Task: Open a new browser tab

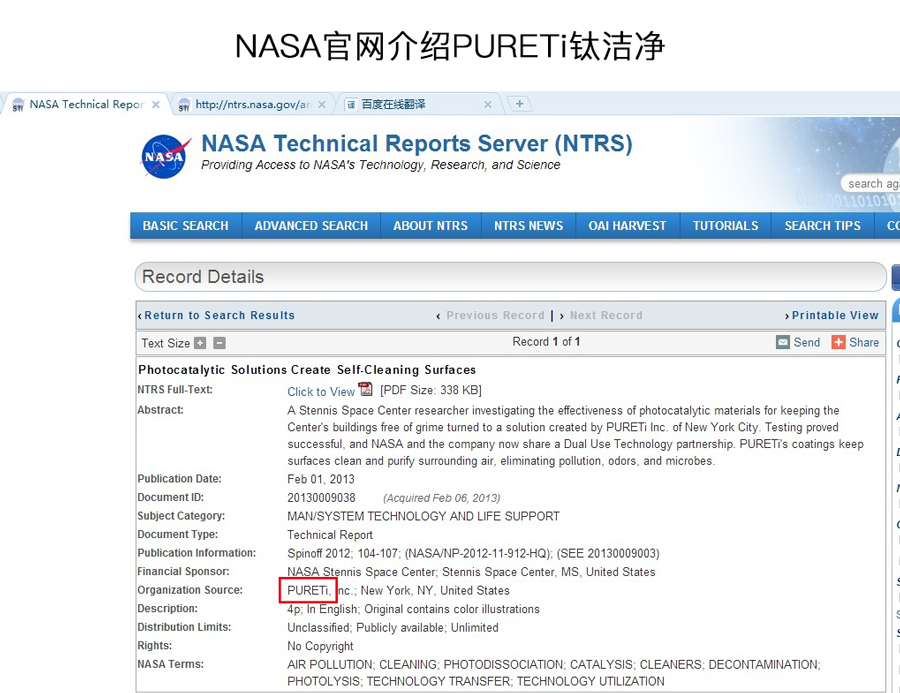Action: (519, 104)
